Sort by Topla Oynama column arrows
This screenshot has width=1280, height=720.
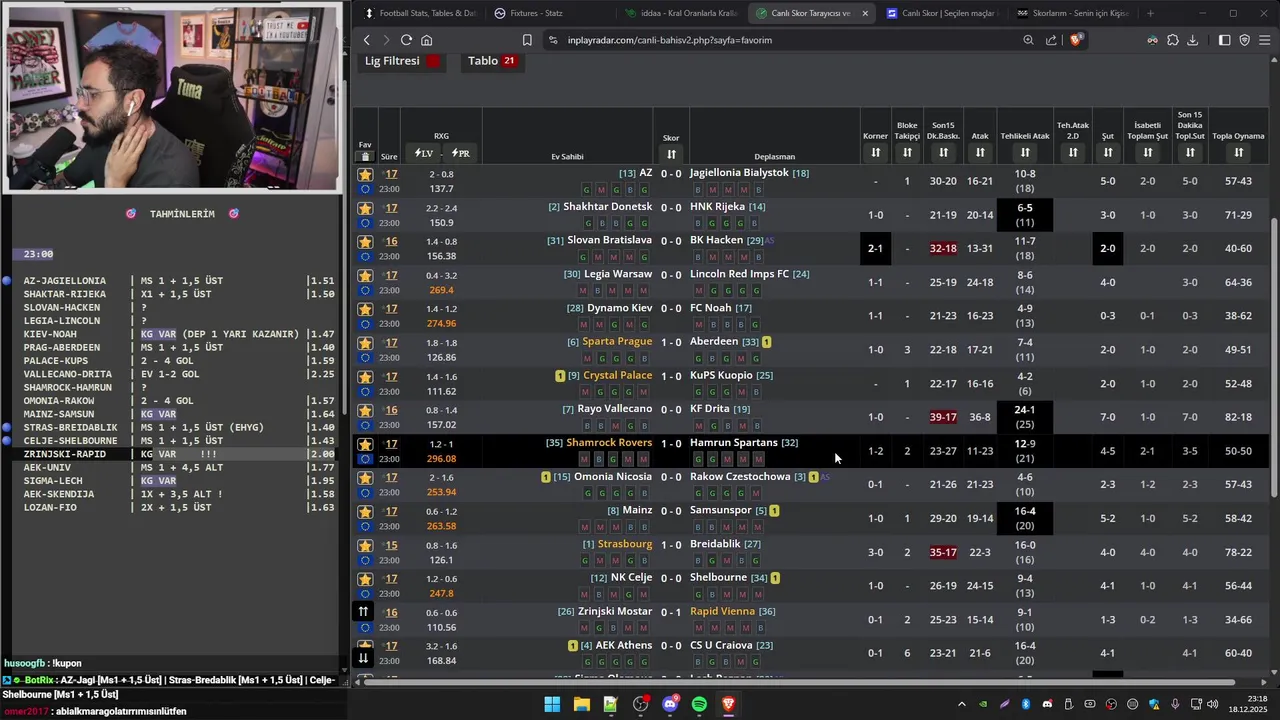point(1238,152)
